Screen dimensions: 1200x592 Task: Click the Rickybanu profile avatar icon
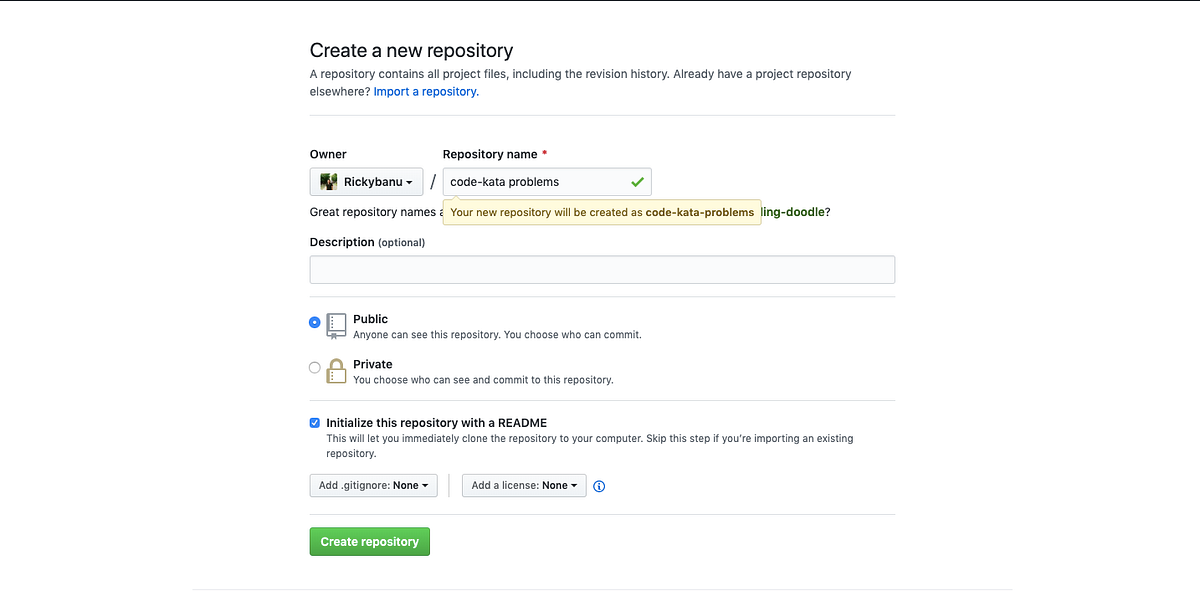pyautogui.click(x=328, y=181)
